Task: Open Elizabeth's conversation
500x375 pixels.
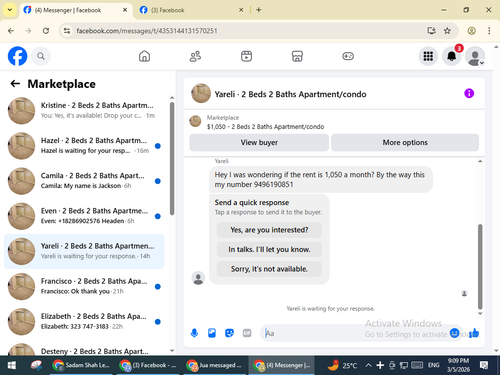Action: point(84,321)
